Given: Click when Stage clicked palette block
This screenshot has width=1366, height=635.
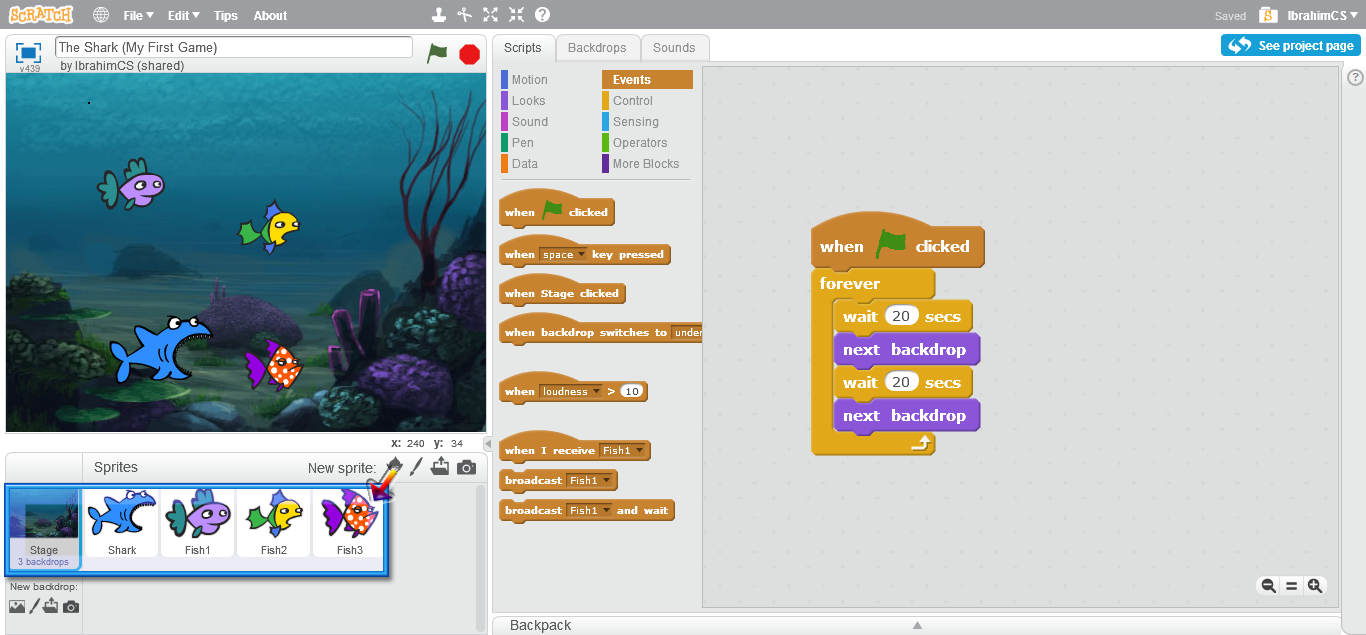Looking at the screenshot, I should click(x=562, y=292).
